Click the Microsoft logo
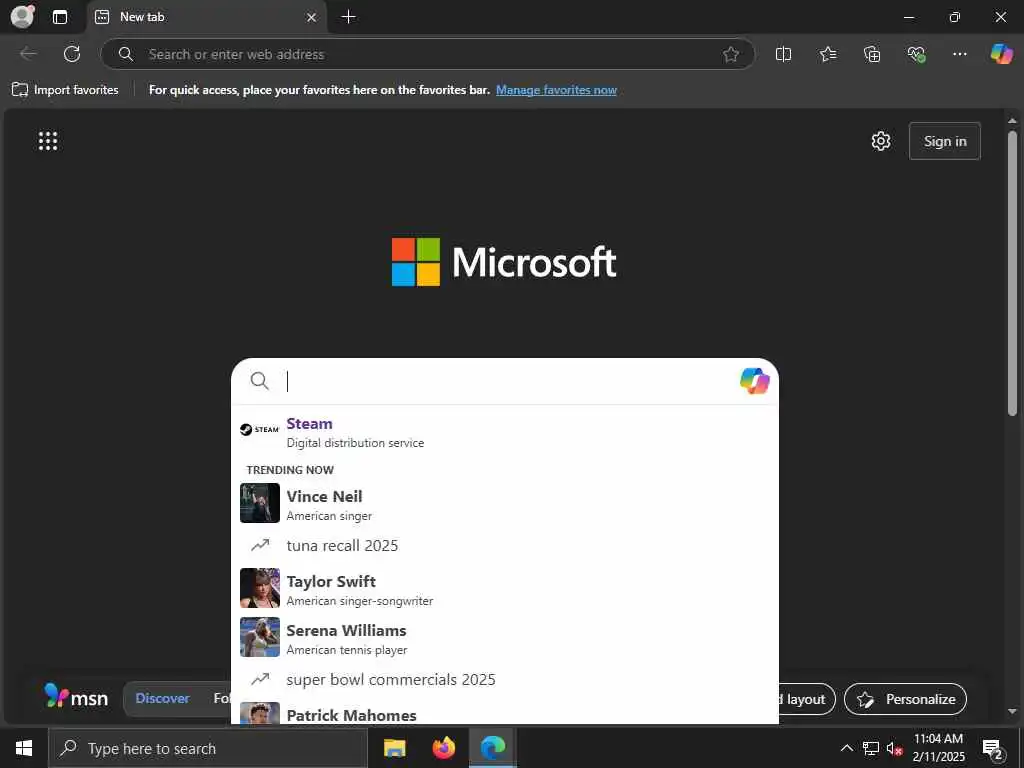1024x768 pixels. [x=504, y=262]
